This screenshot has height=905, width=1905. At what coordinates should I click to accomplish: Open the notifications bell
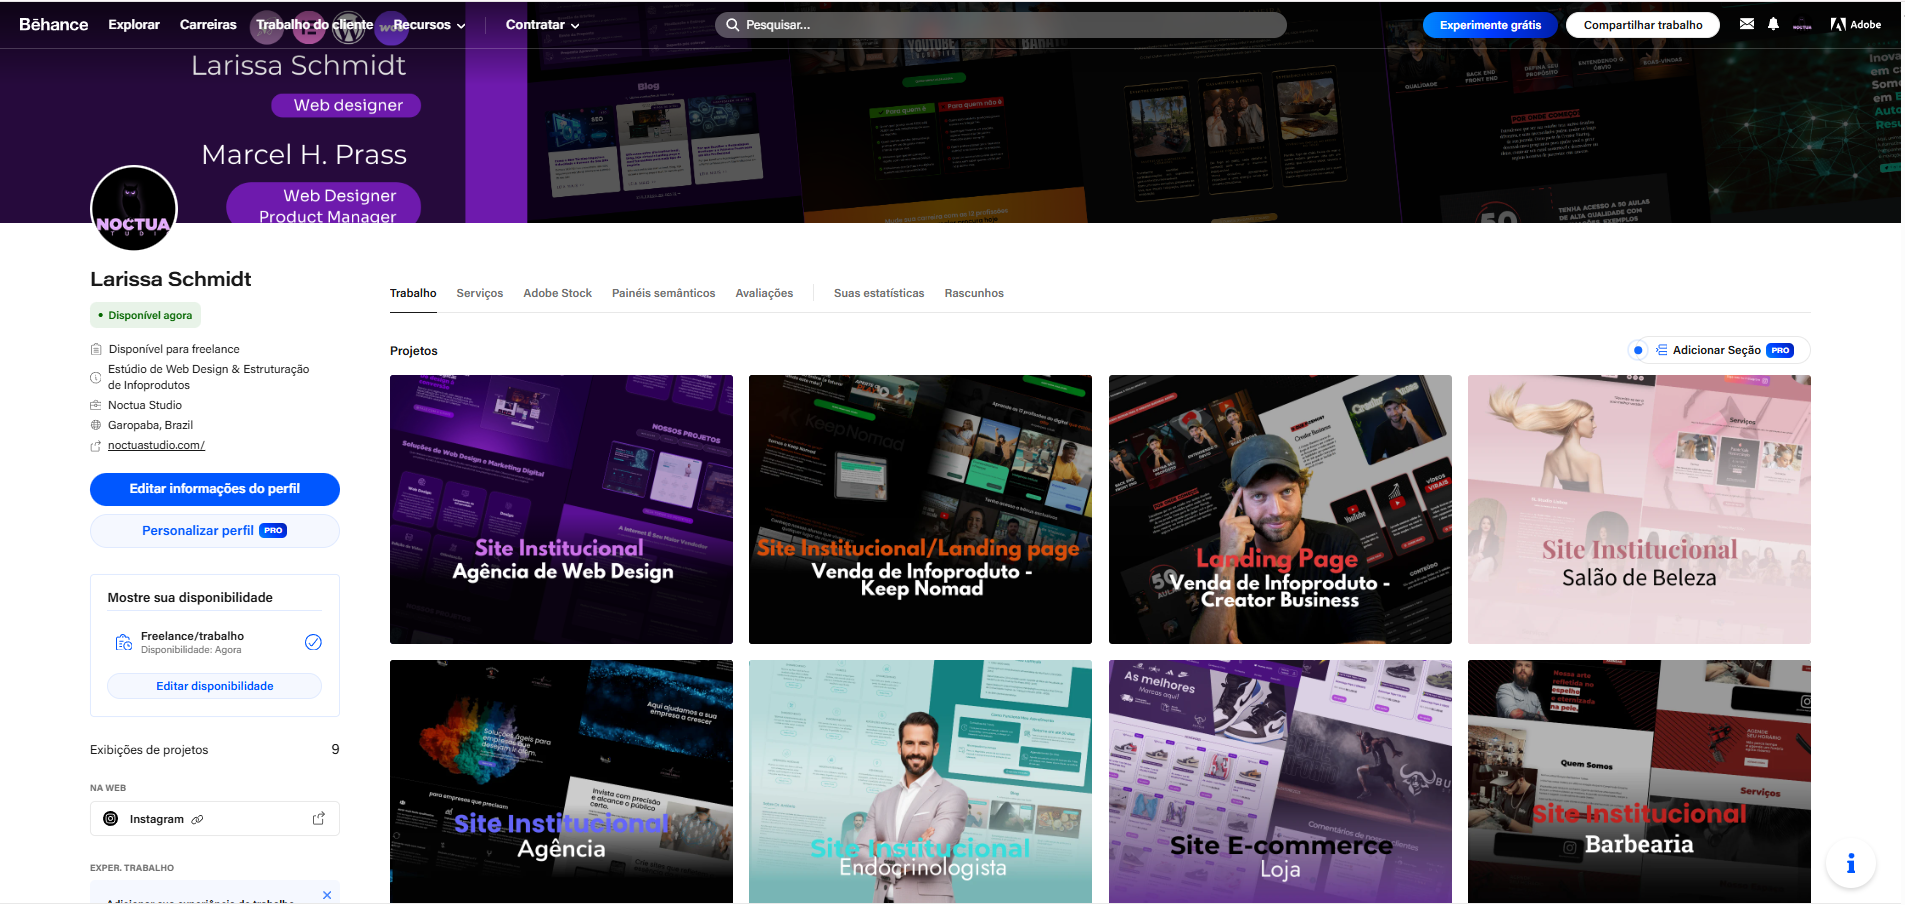(1773, 24)
